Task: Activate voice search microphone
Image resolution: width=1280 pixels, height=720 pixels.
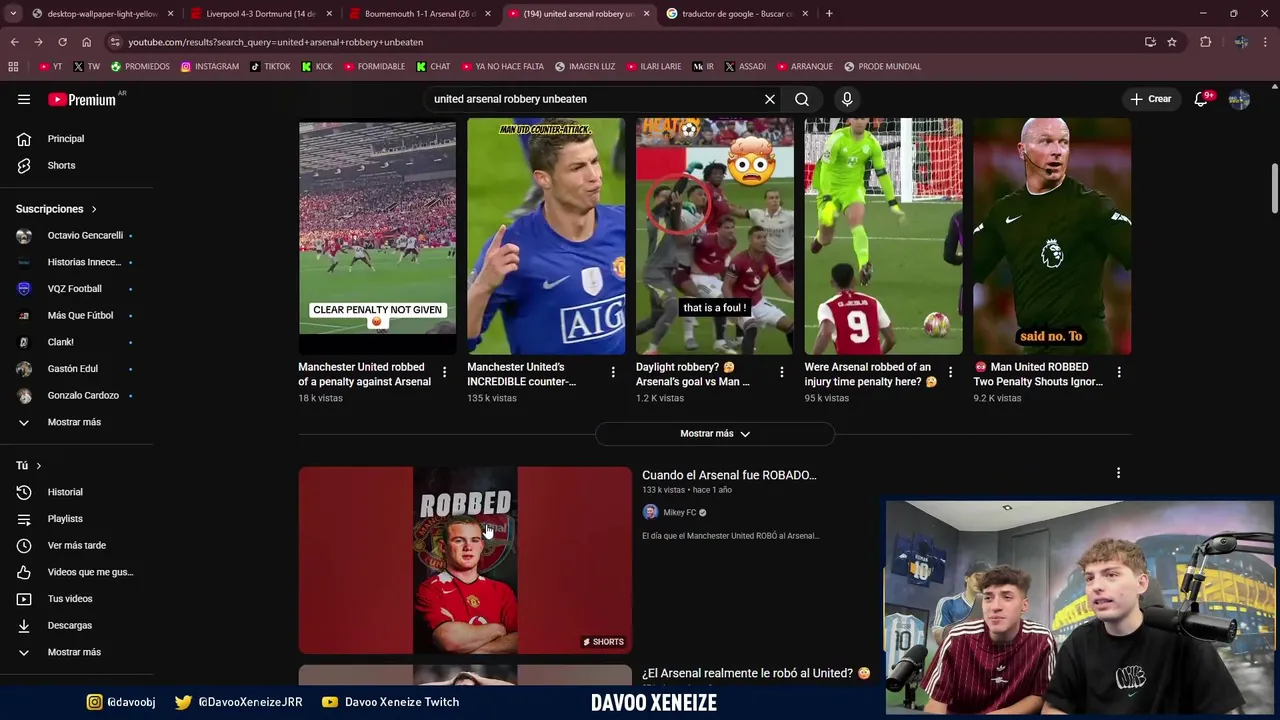Action: [x=847, y=99]
